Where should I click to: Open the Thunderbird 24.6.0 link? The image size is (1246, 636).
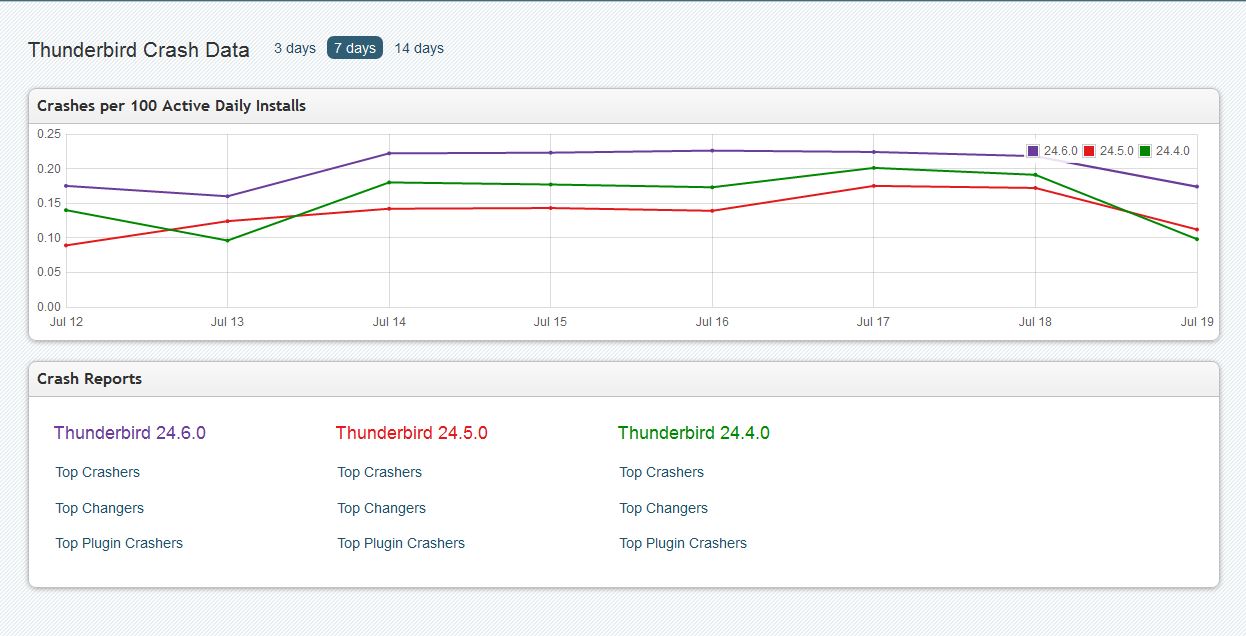(x=130, y=433)
